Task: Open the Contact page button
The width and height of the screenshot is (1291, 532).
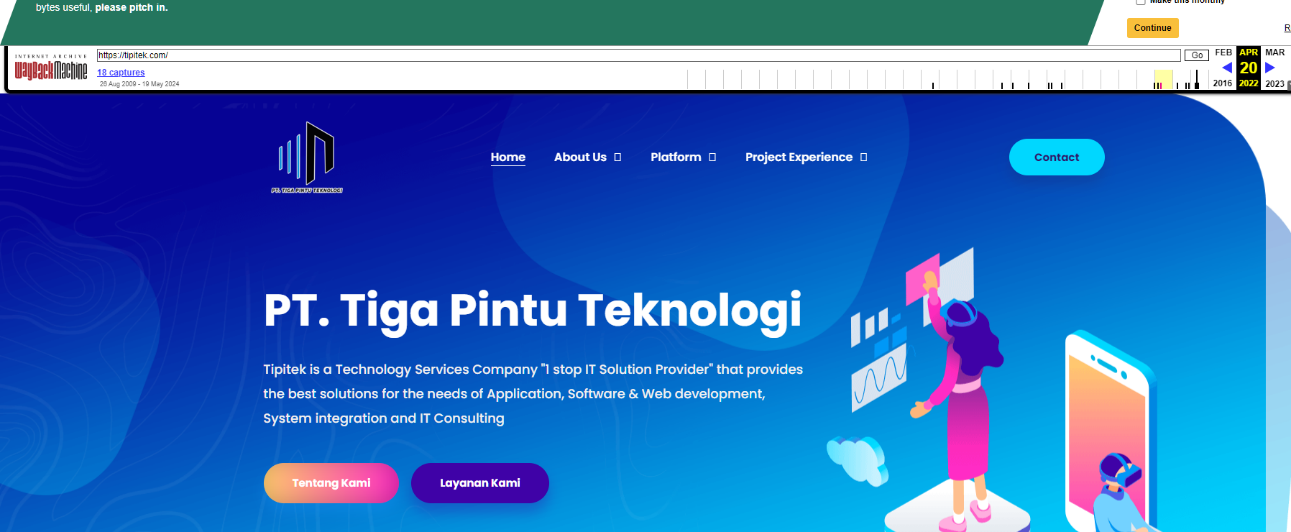Action: coord(1057,157)
